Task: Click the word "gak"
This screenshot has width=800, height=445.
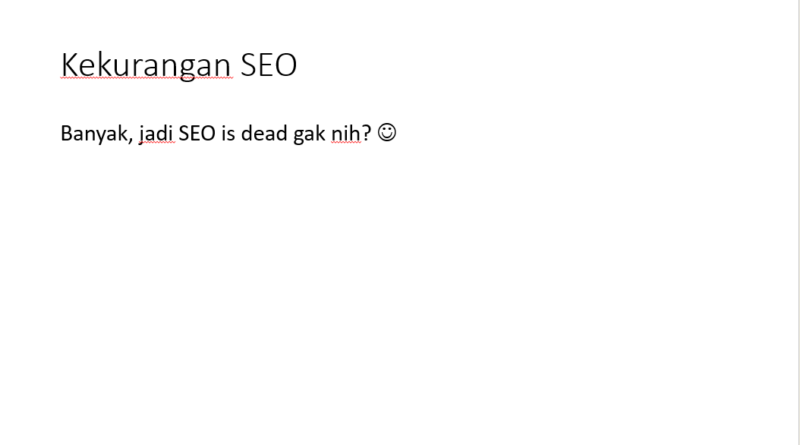Action: pos(309,135)
